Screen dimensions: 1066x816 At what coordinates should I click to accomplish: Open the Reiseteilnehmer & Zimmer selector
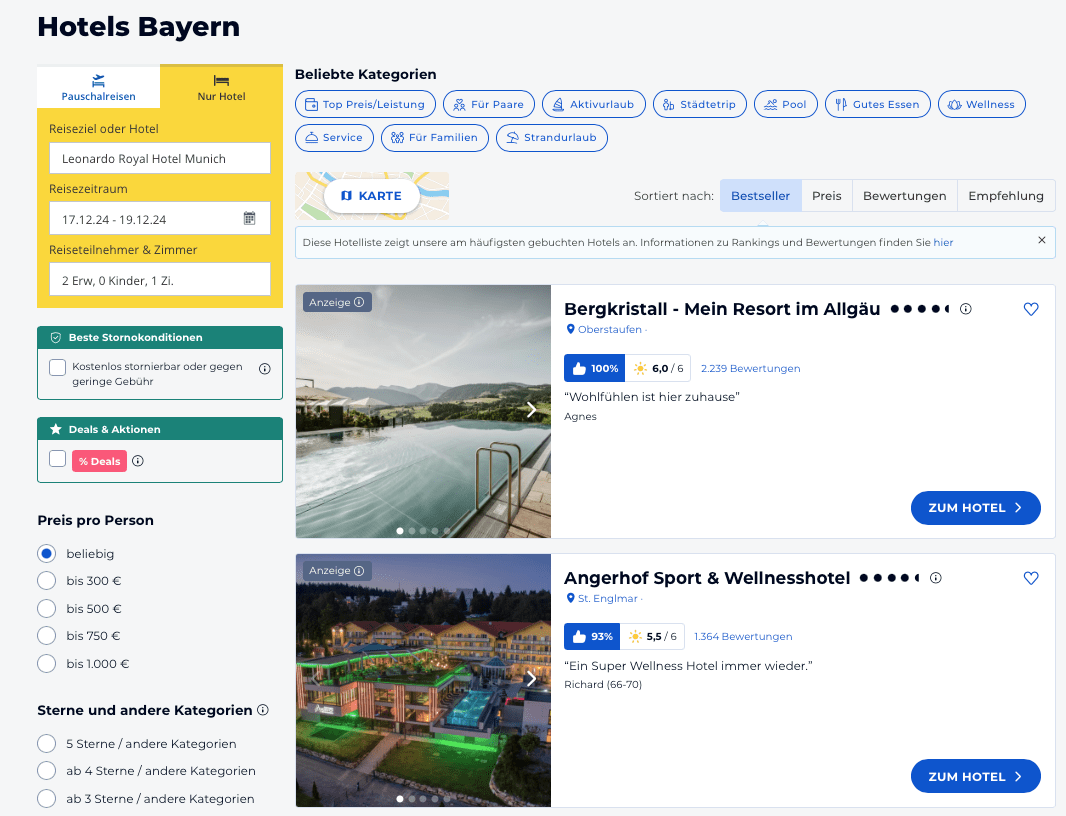160,279
